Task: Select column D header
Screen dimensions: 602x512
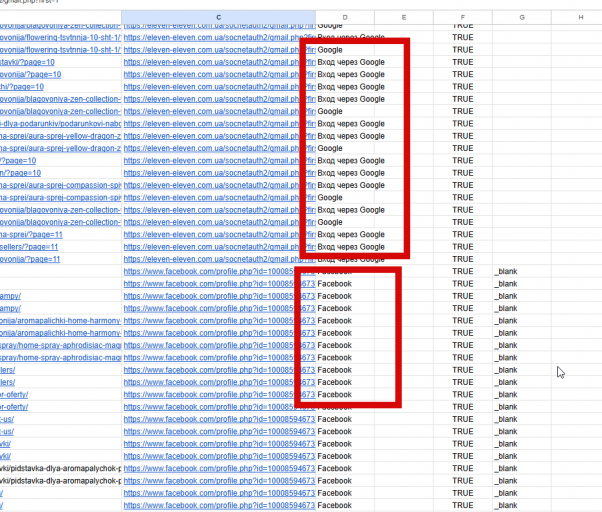Action: pos(345,17)
